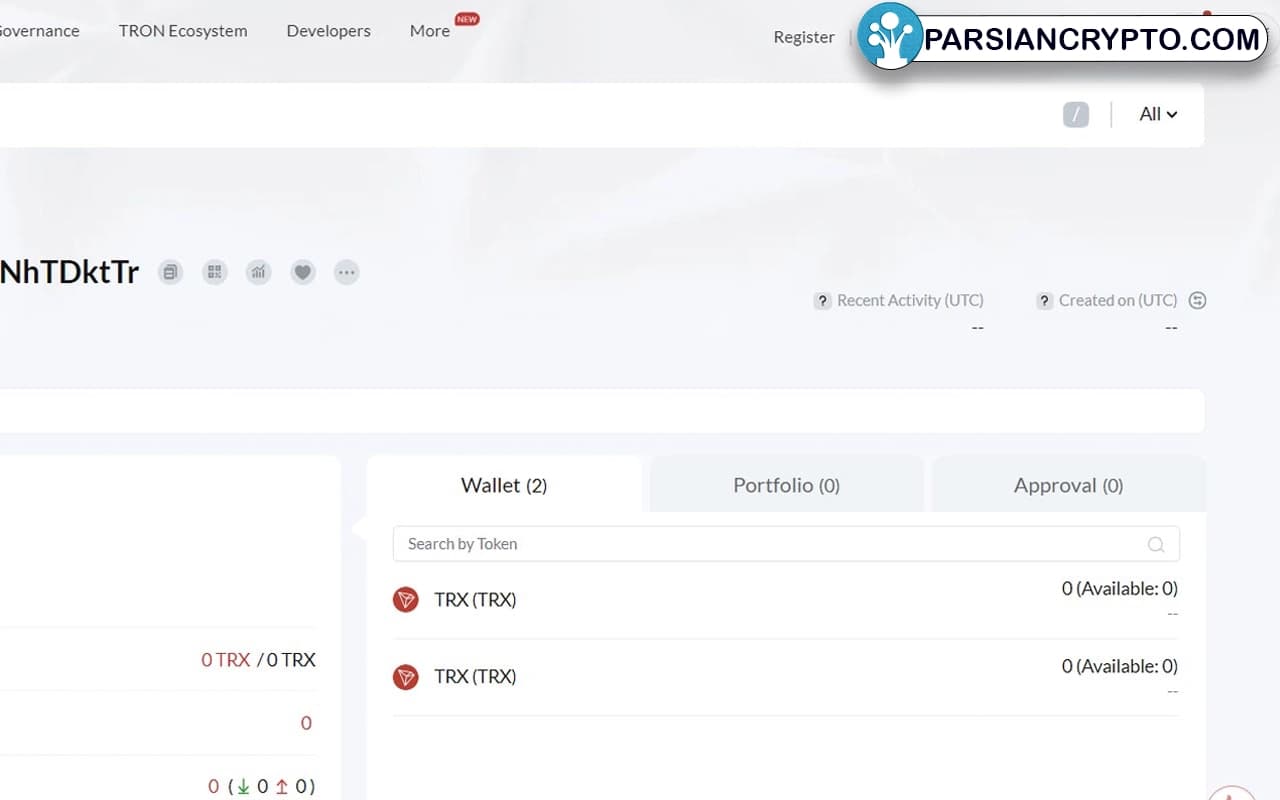Focus the Search by Token field
1280x800 pixels.
770,544
